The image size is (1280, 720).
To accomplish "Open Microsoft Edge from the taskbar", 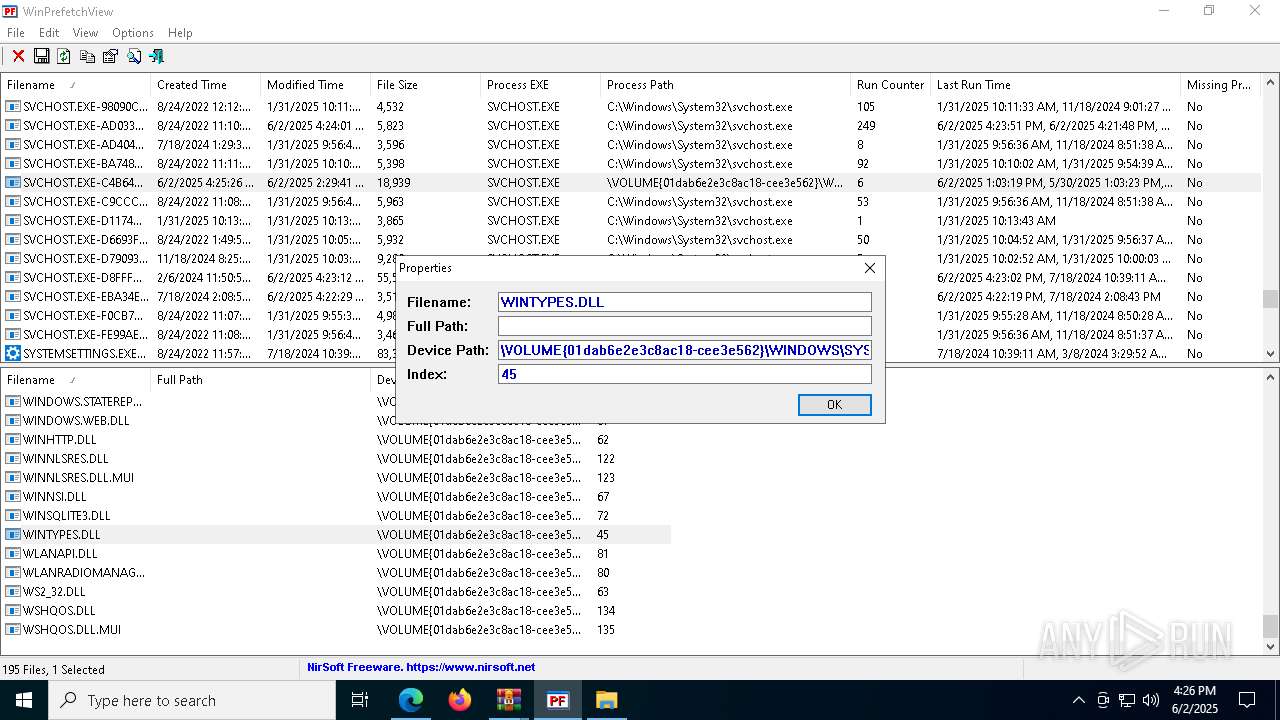I will coord(411,700).
